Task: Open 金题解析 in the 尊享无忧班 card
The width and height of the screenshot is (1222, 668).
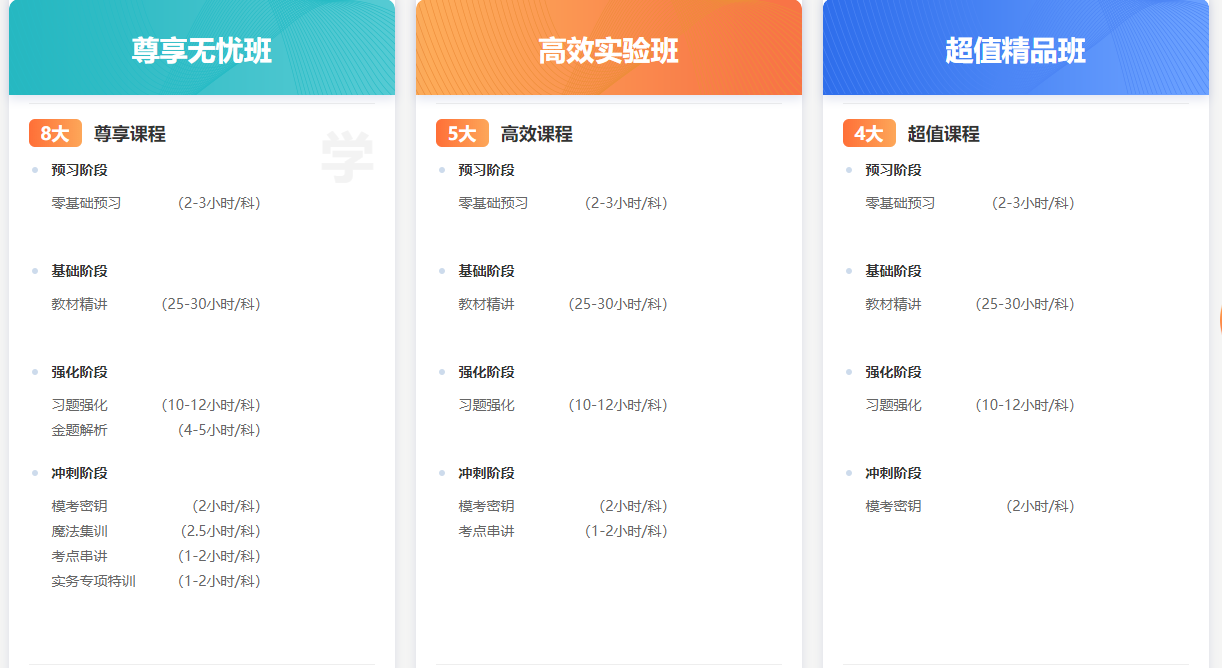Action: pyautogui.click(x=80, y=430)
